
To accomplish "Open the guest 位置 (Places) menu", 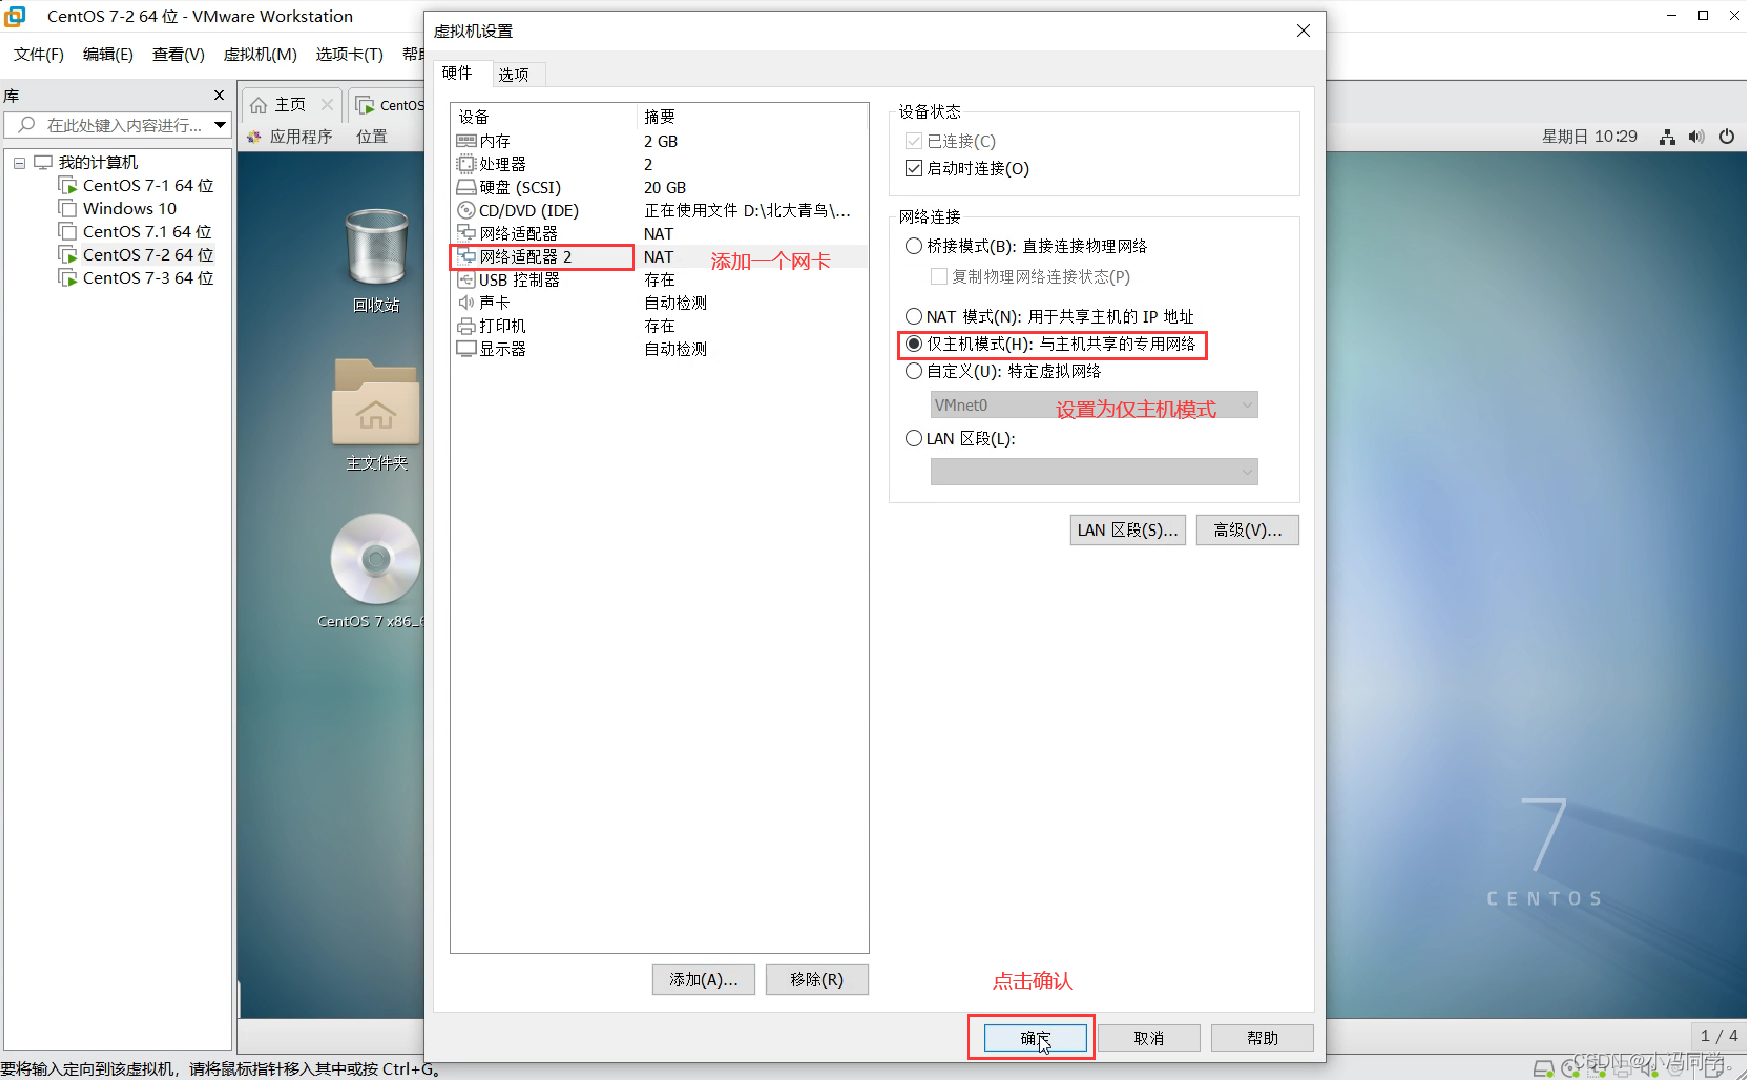I will tap(372, 136).
